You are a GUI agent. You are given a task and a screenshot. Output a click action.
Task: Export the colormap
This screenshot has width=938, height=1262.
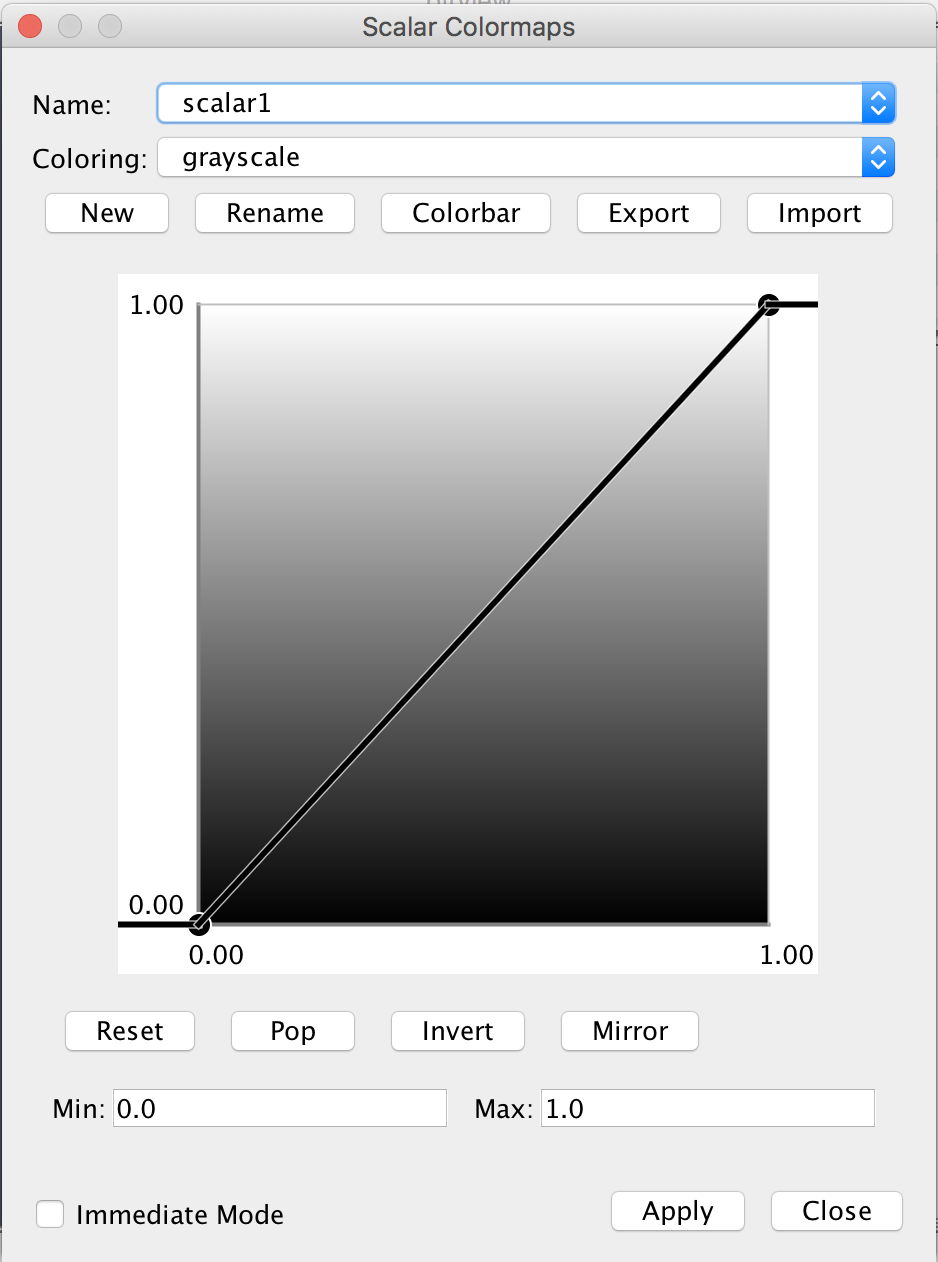click(649, 213)
